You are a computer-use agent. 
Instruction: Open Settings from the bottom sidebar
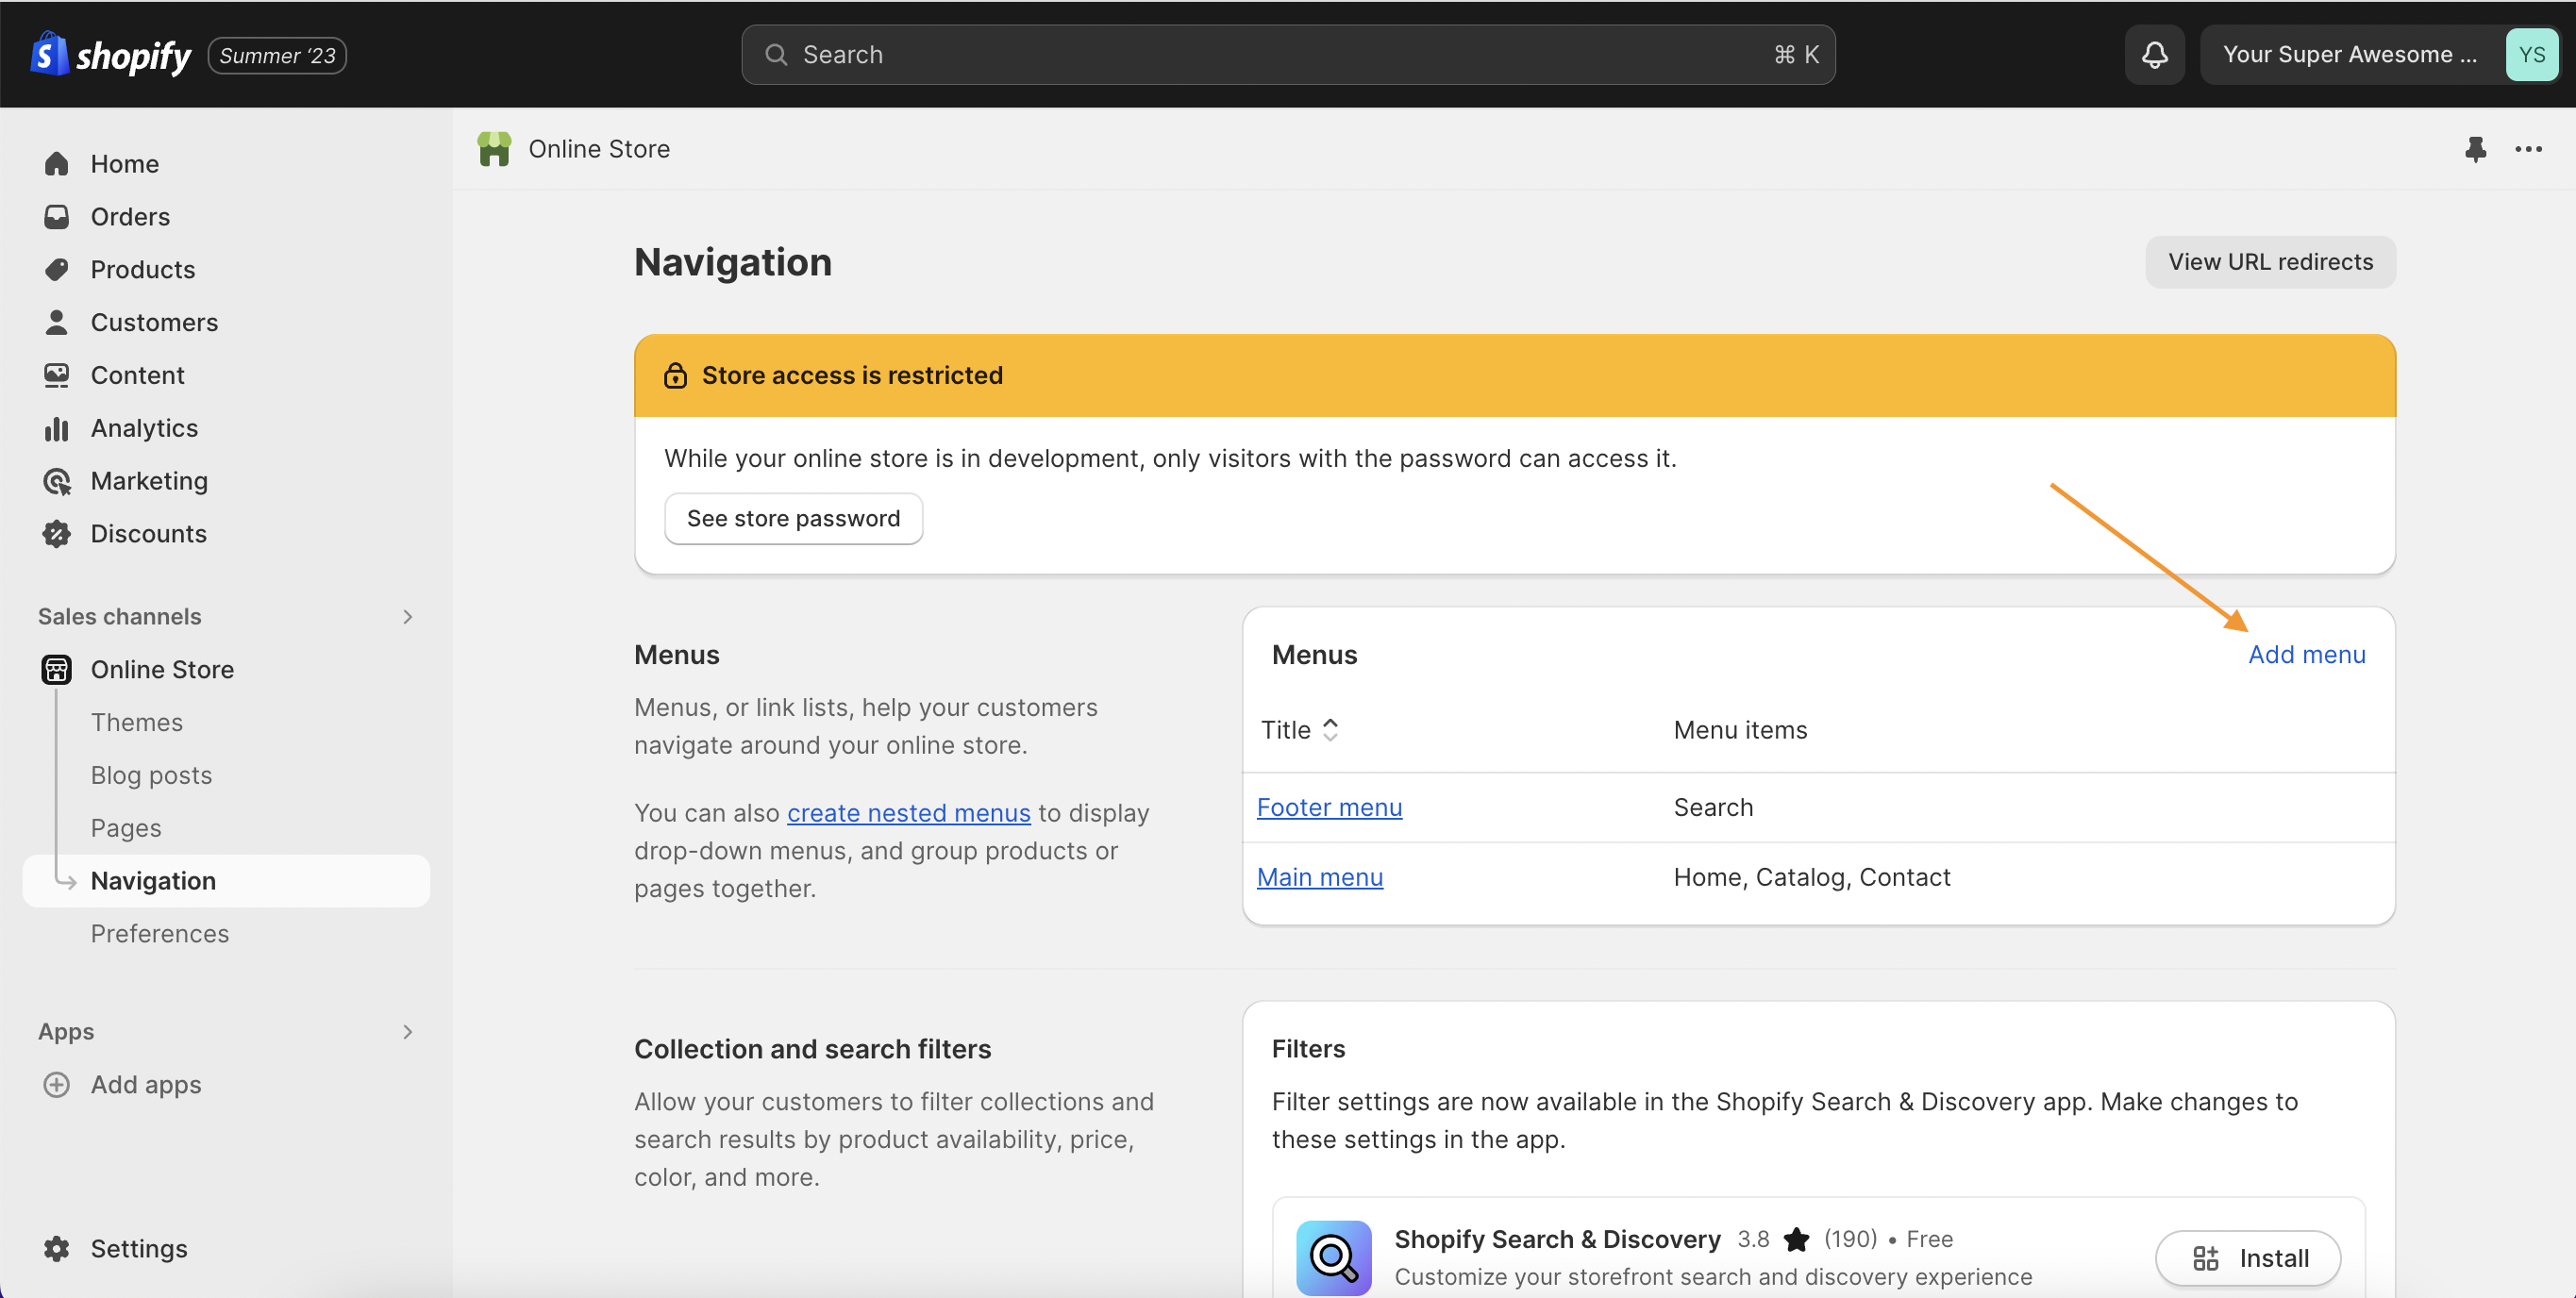pos(139,1248)
